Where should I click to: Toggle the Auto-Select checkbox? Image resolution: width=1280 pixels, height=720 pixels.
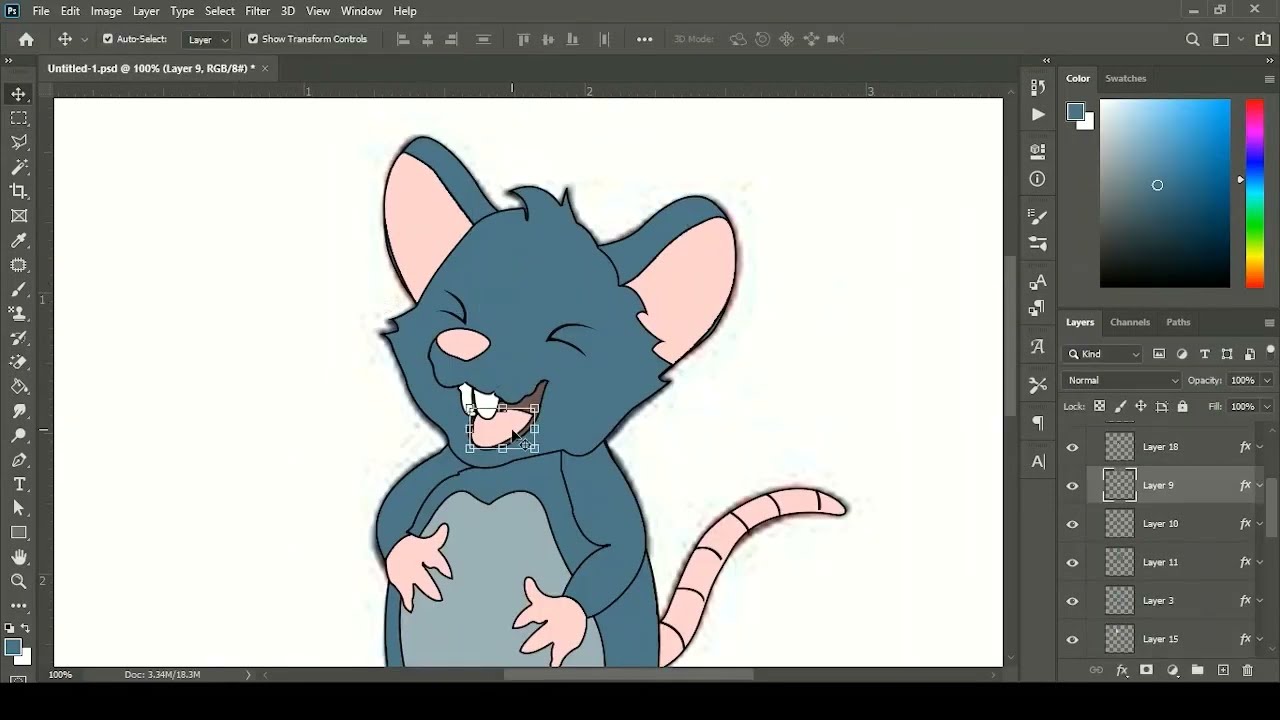point(108,39)
